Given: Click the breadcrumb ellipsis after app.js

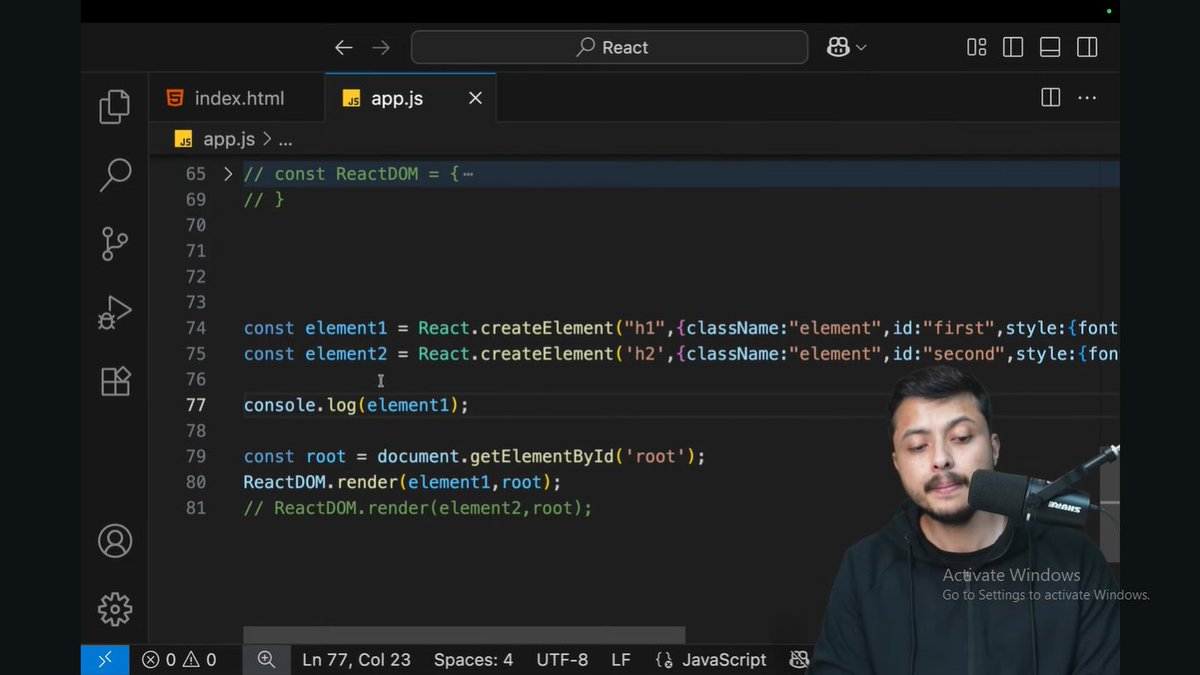Looking at the screenshot, I should [x=286, y=140].
